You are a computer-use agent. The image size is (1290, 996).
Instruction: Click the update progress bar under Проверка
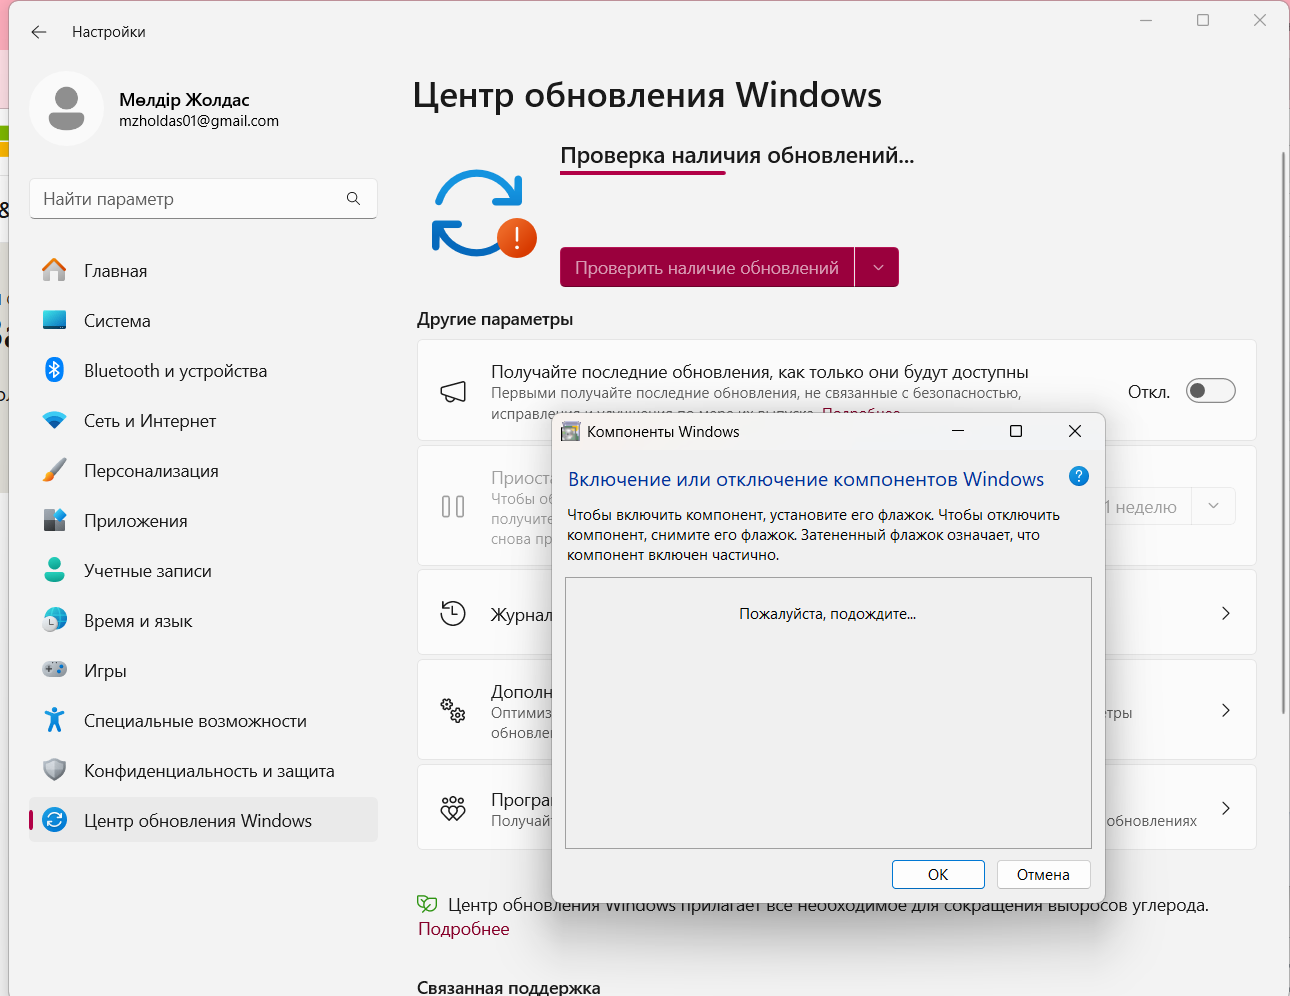point(642,173)
